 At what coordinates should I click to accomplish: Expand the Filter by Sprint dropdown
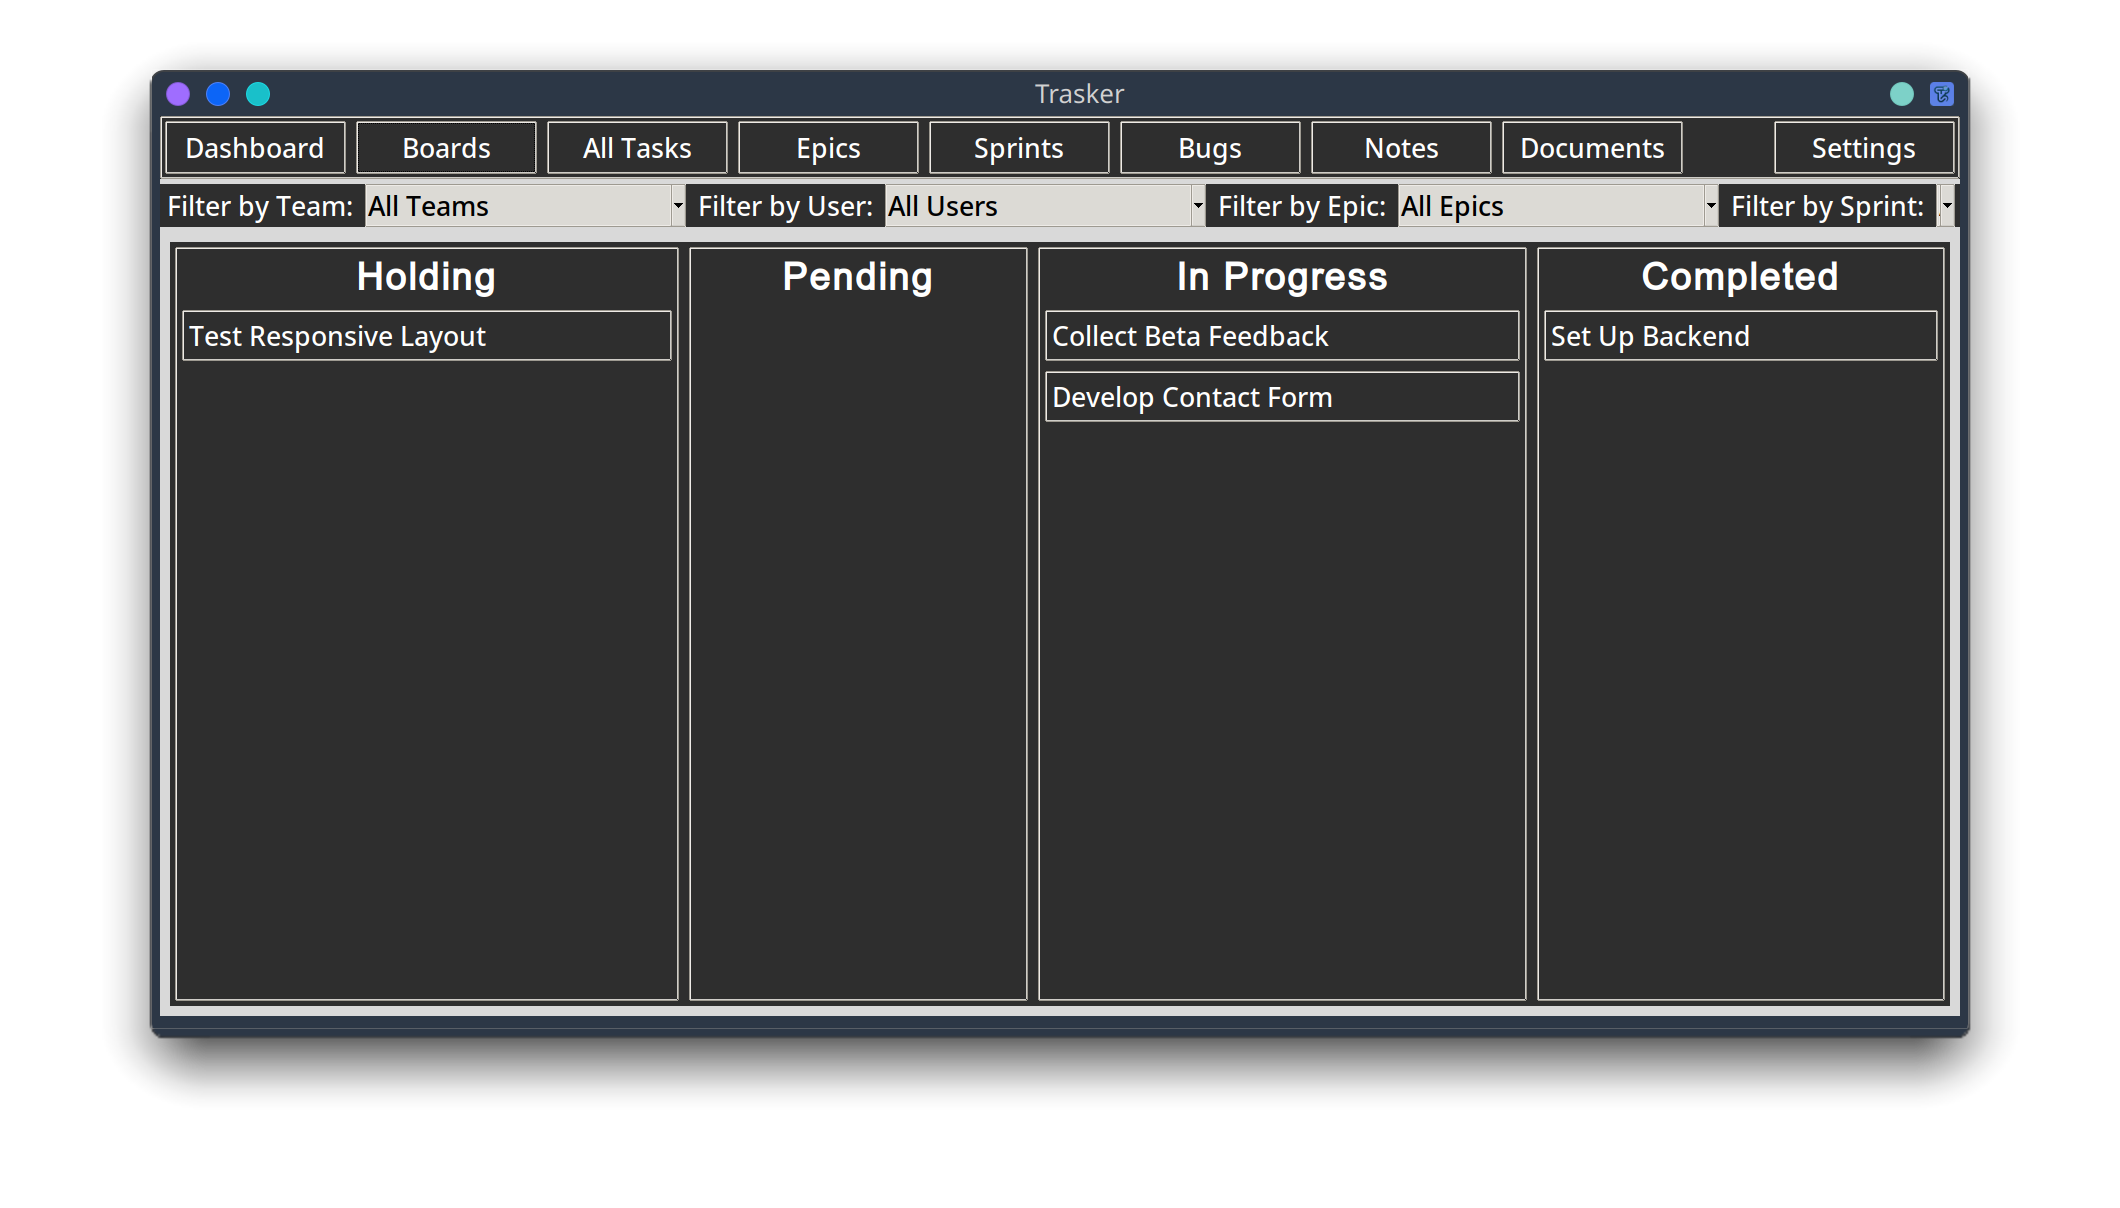tap(1946, 206)
